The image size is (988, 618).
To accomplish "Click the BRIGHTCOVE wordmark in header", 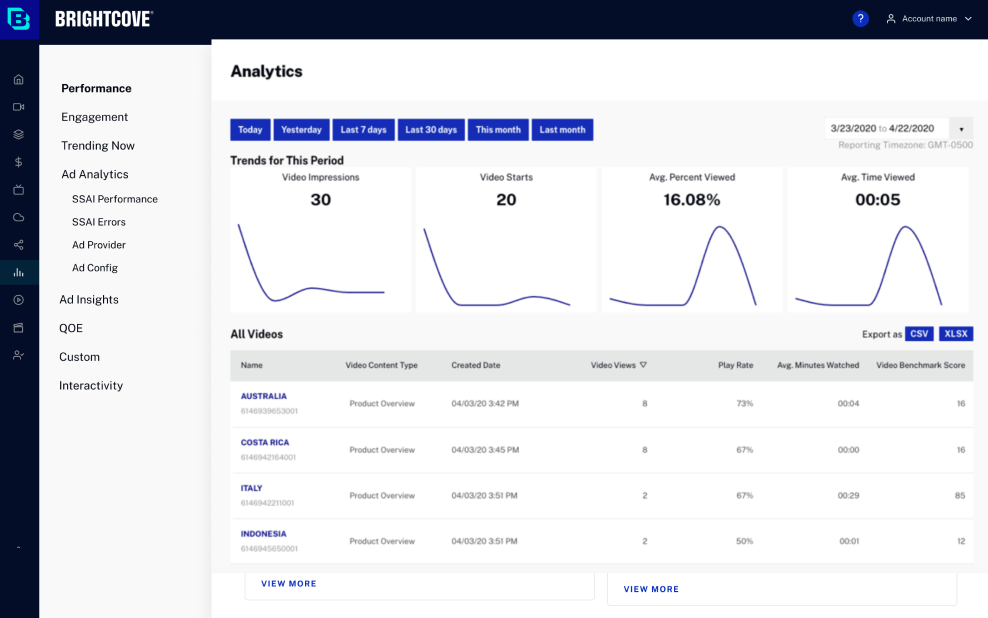I will [104, 19].
